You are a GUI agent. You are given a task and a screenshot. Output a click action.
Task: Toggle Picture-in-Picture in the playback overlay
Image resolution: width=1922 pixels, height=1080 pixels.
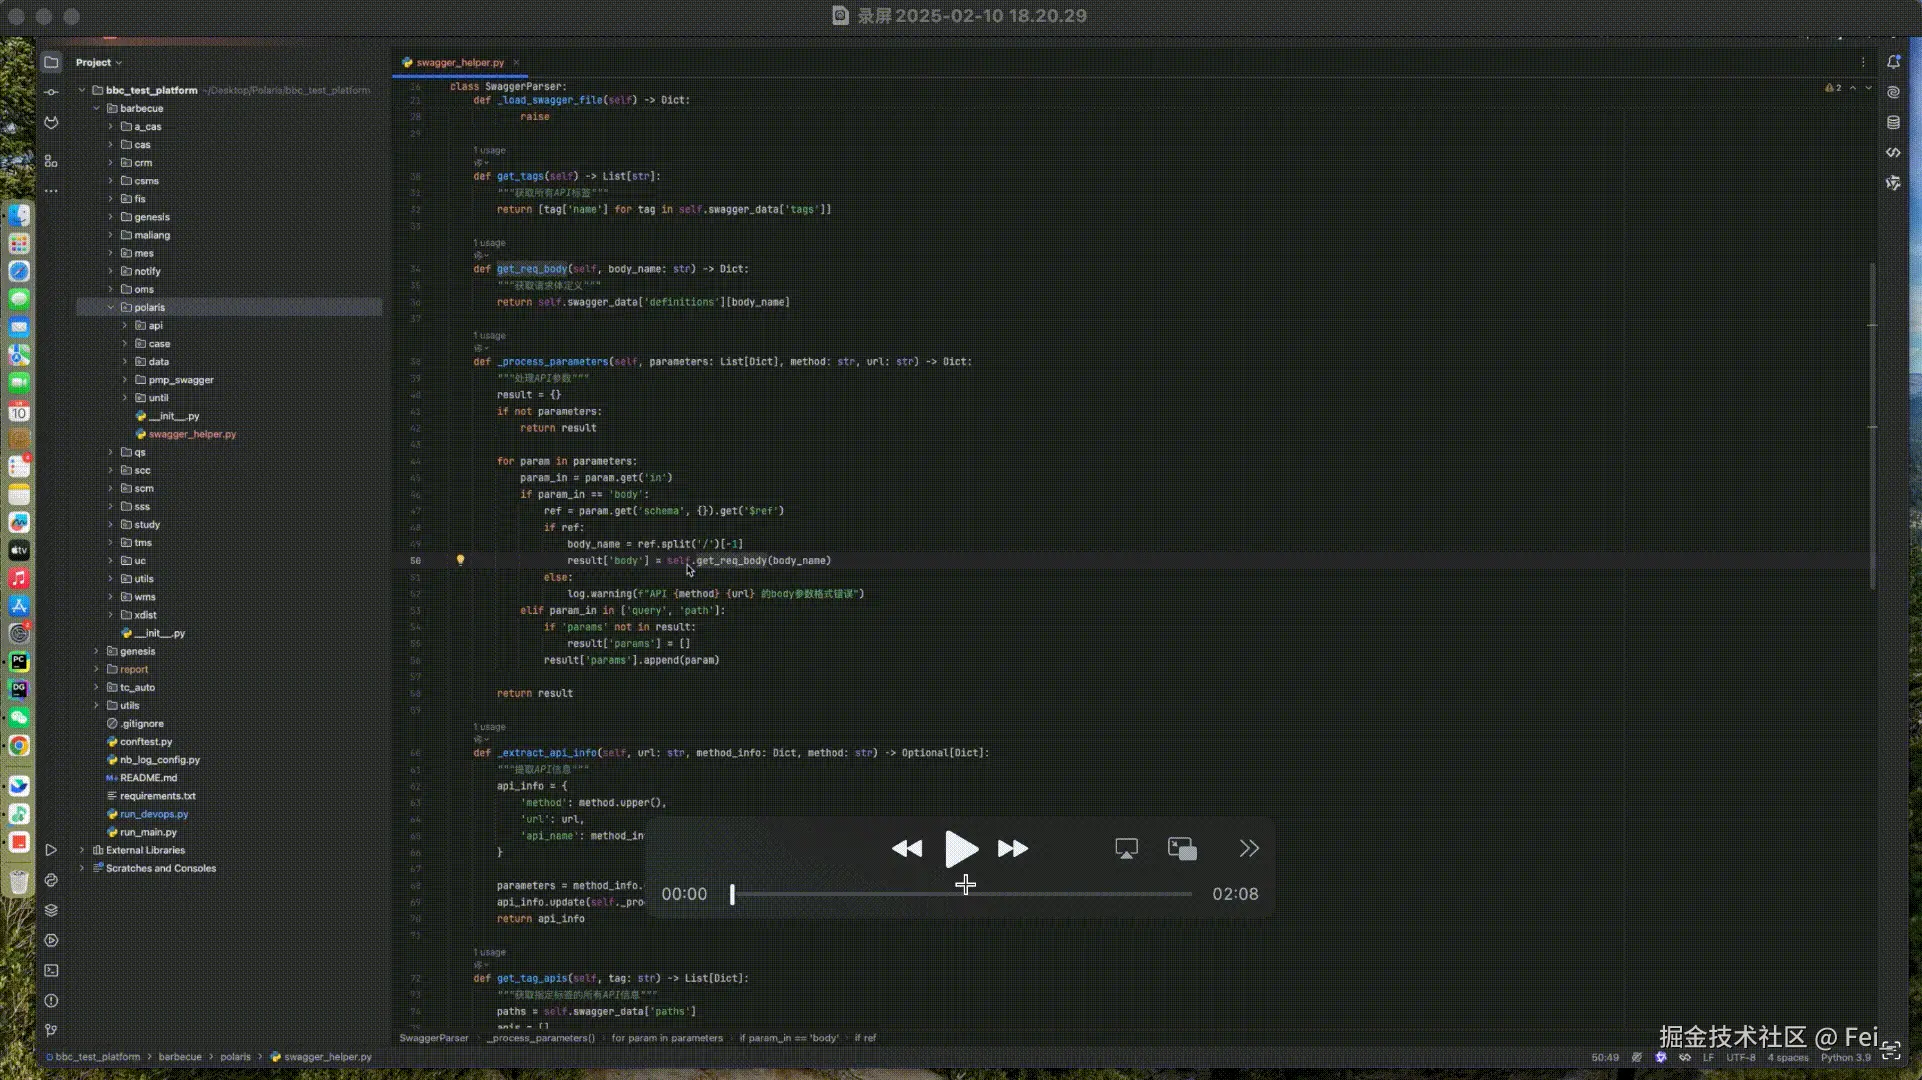click(1181, 847)
